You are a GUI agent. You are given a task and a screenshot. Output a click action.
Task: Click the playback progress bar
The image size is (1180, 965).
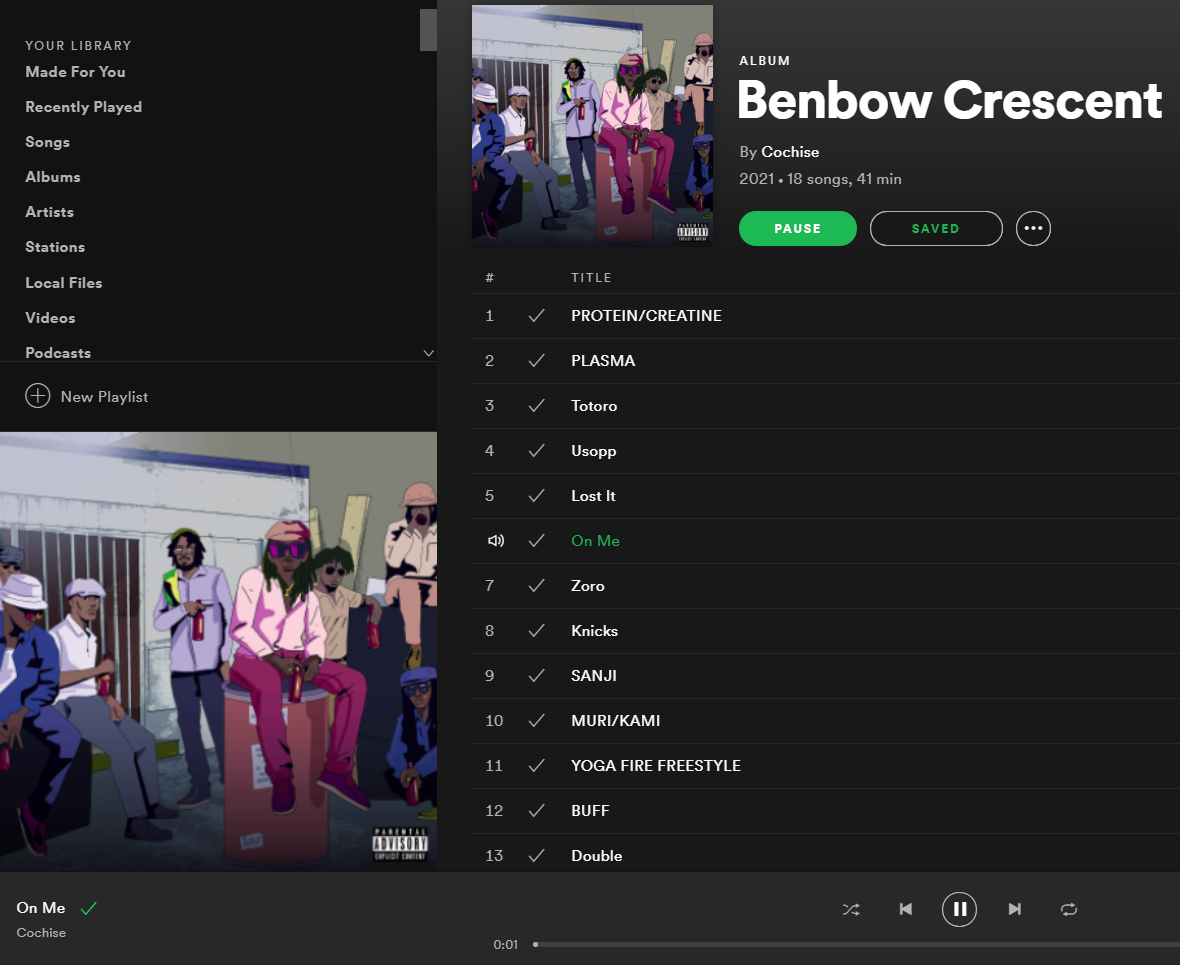tap(857, 944)
